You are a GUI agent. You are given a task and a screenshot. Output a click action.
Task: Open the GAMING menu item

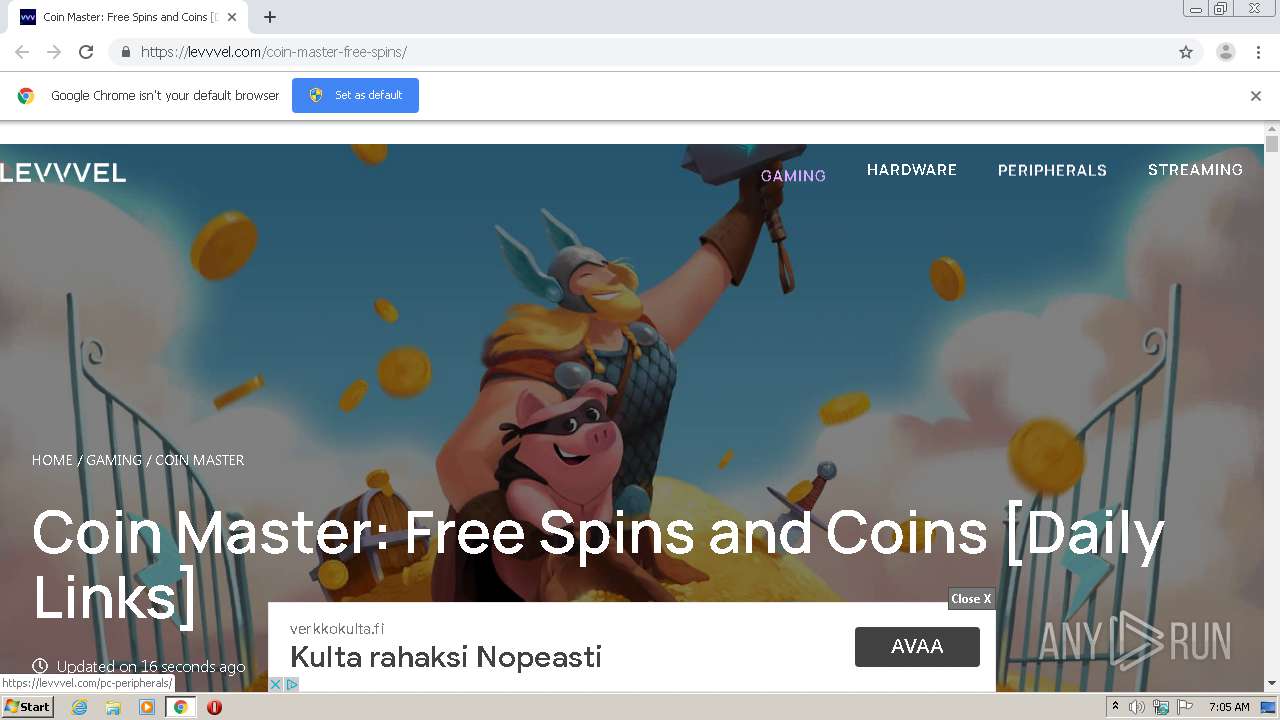793,175
